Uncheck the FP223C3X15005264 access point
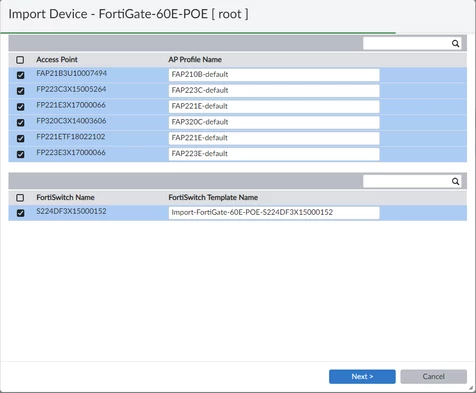The width and height of the screenshot is (476, 393). click(20, 91)
